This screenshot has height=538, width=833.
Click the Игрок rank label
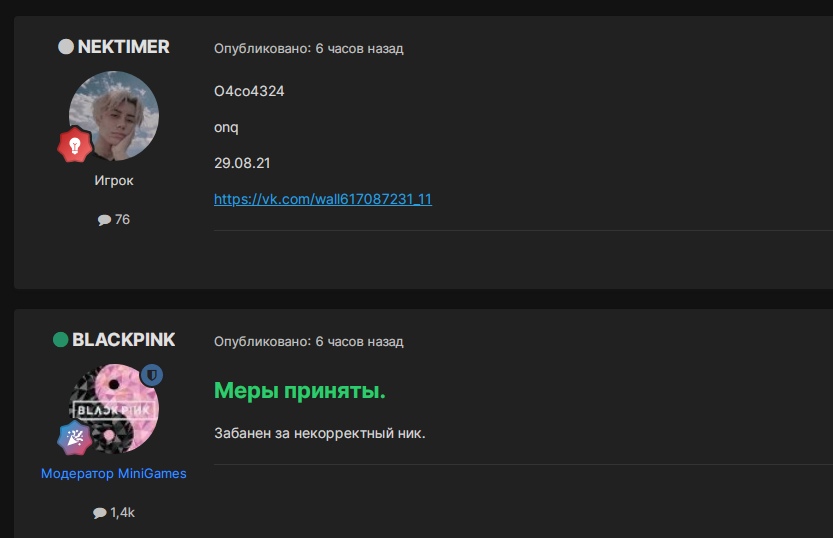(x=114, y=181)
